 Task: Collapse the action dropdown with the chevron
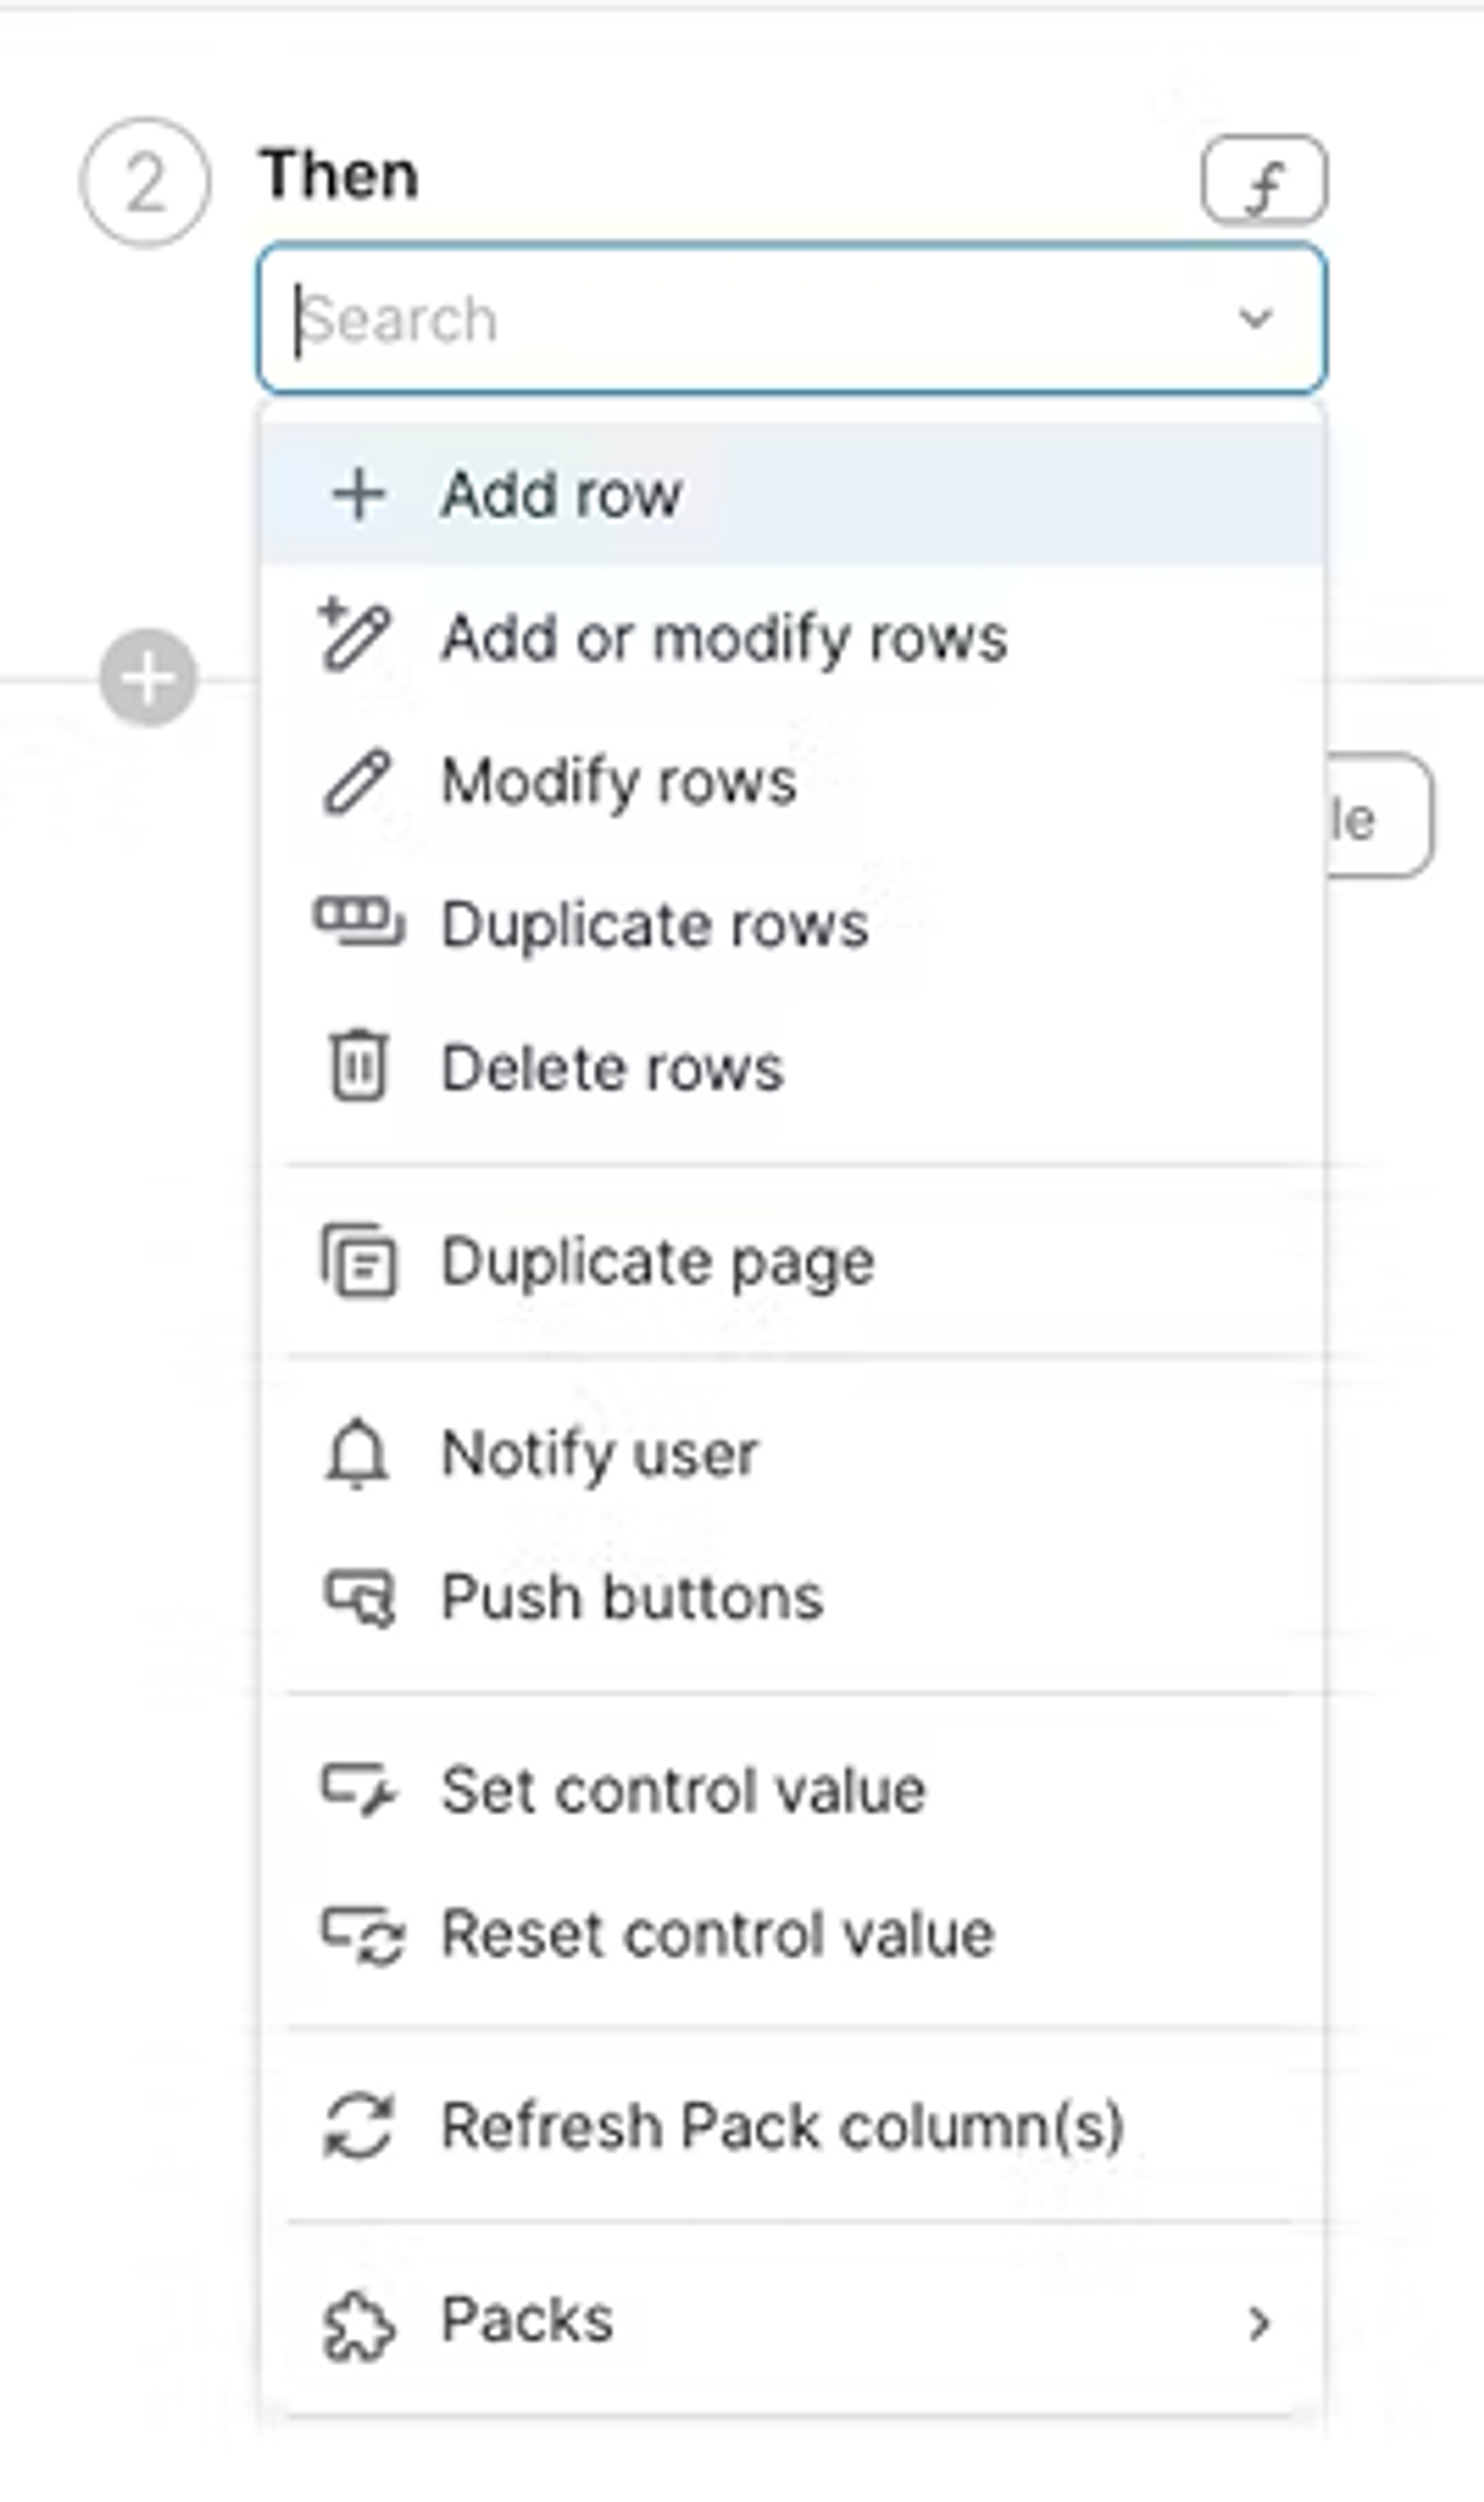[1255, 319]
